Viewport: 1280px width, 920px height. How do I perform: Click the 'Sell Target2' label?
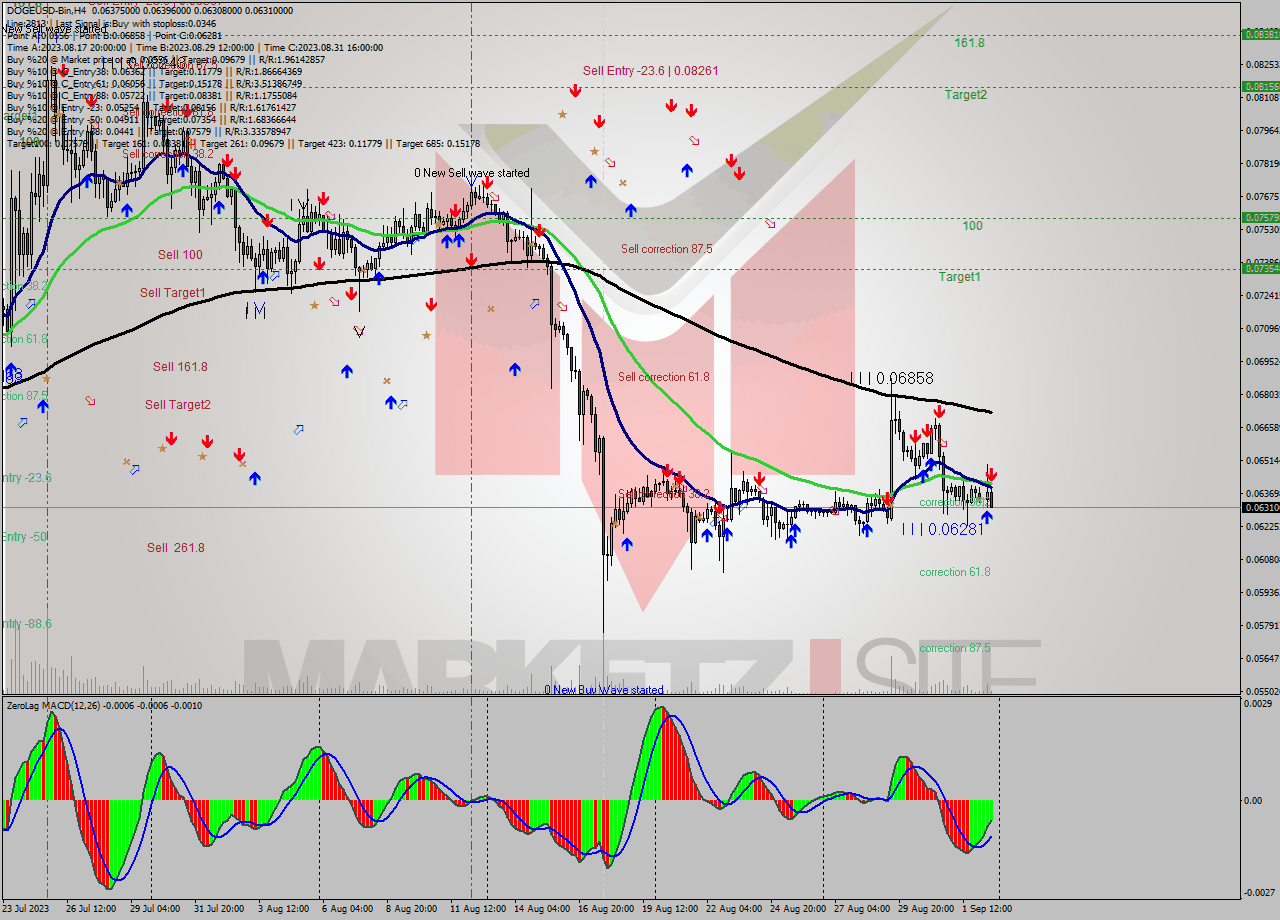point(178,405)
